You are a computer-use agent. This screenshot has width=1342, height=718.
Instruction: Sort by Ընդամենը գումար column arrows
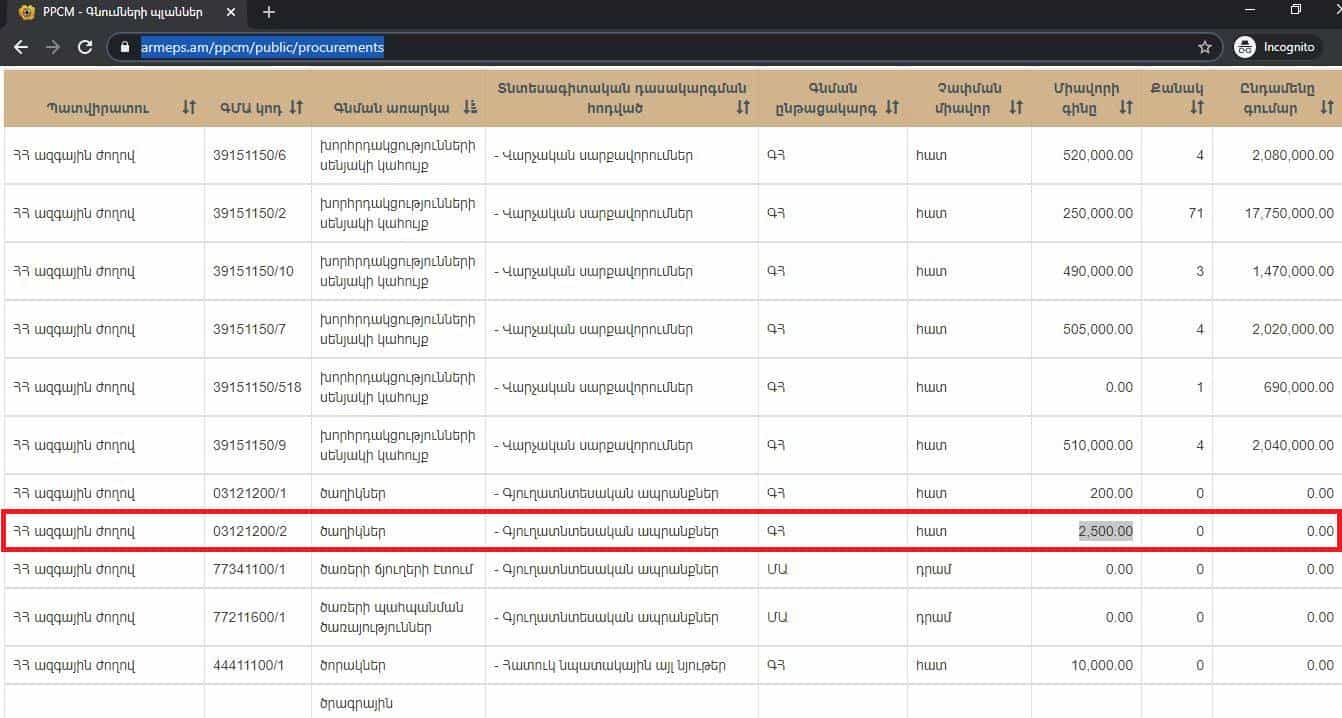(1327, 107)
